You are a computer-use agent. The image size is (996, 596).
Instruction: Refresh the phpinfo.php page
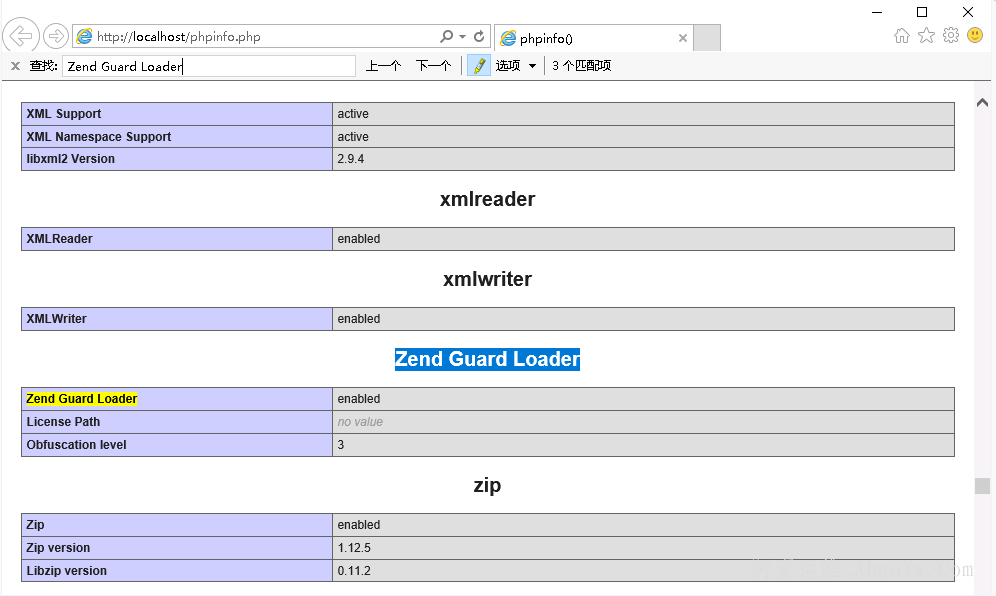tap(479, 37)
